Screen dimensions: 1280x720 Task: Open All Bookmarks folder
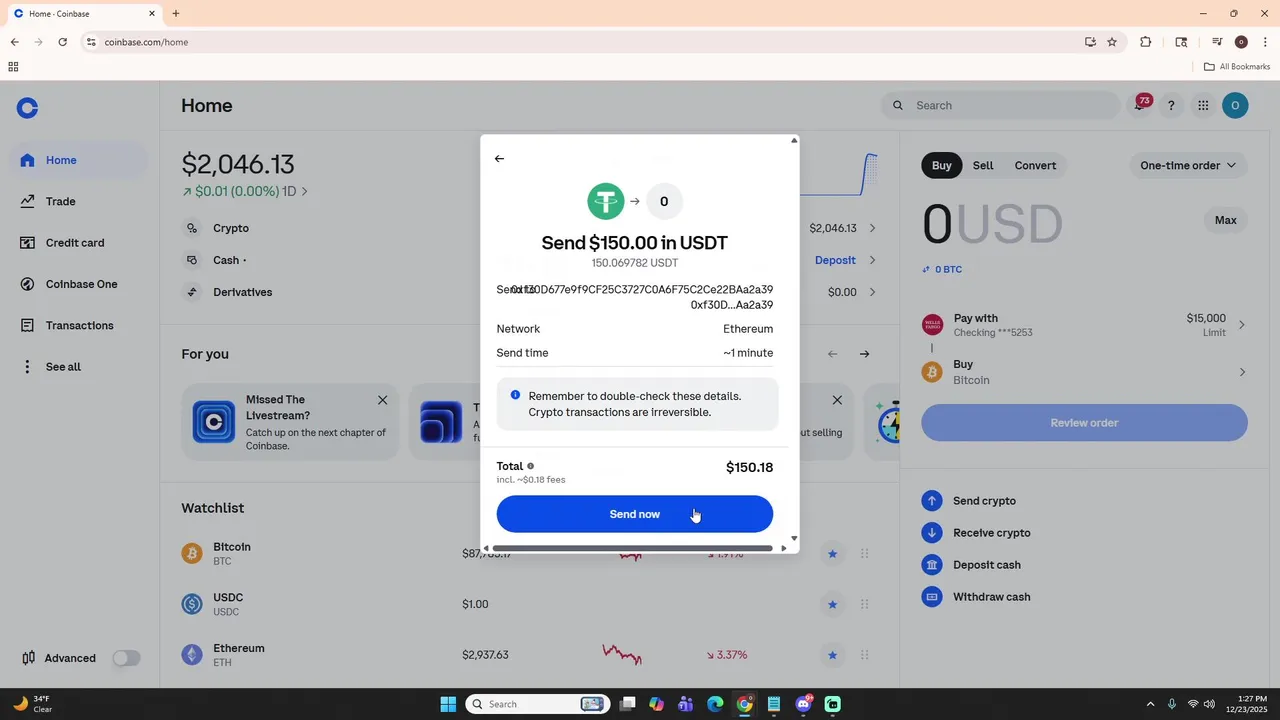[x=1237, y=67]
